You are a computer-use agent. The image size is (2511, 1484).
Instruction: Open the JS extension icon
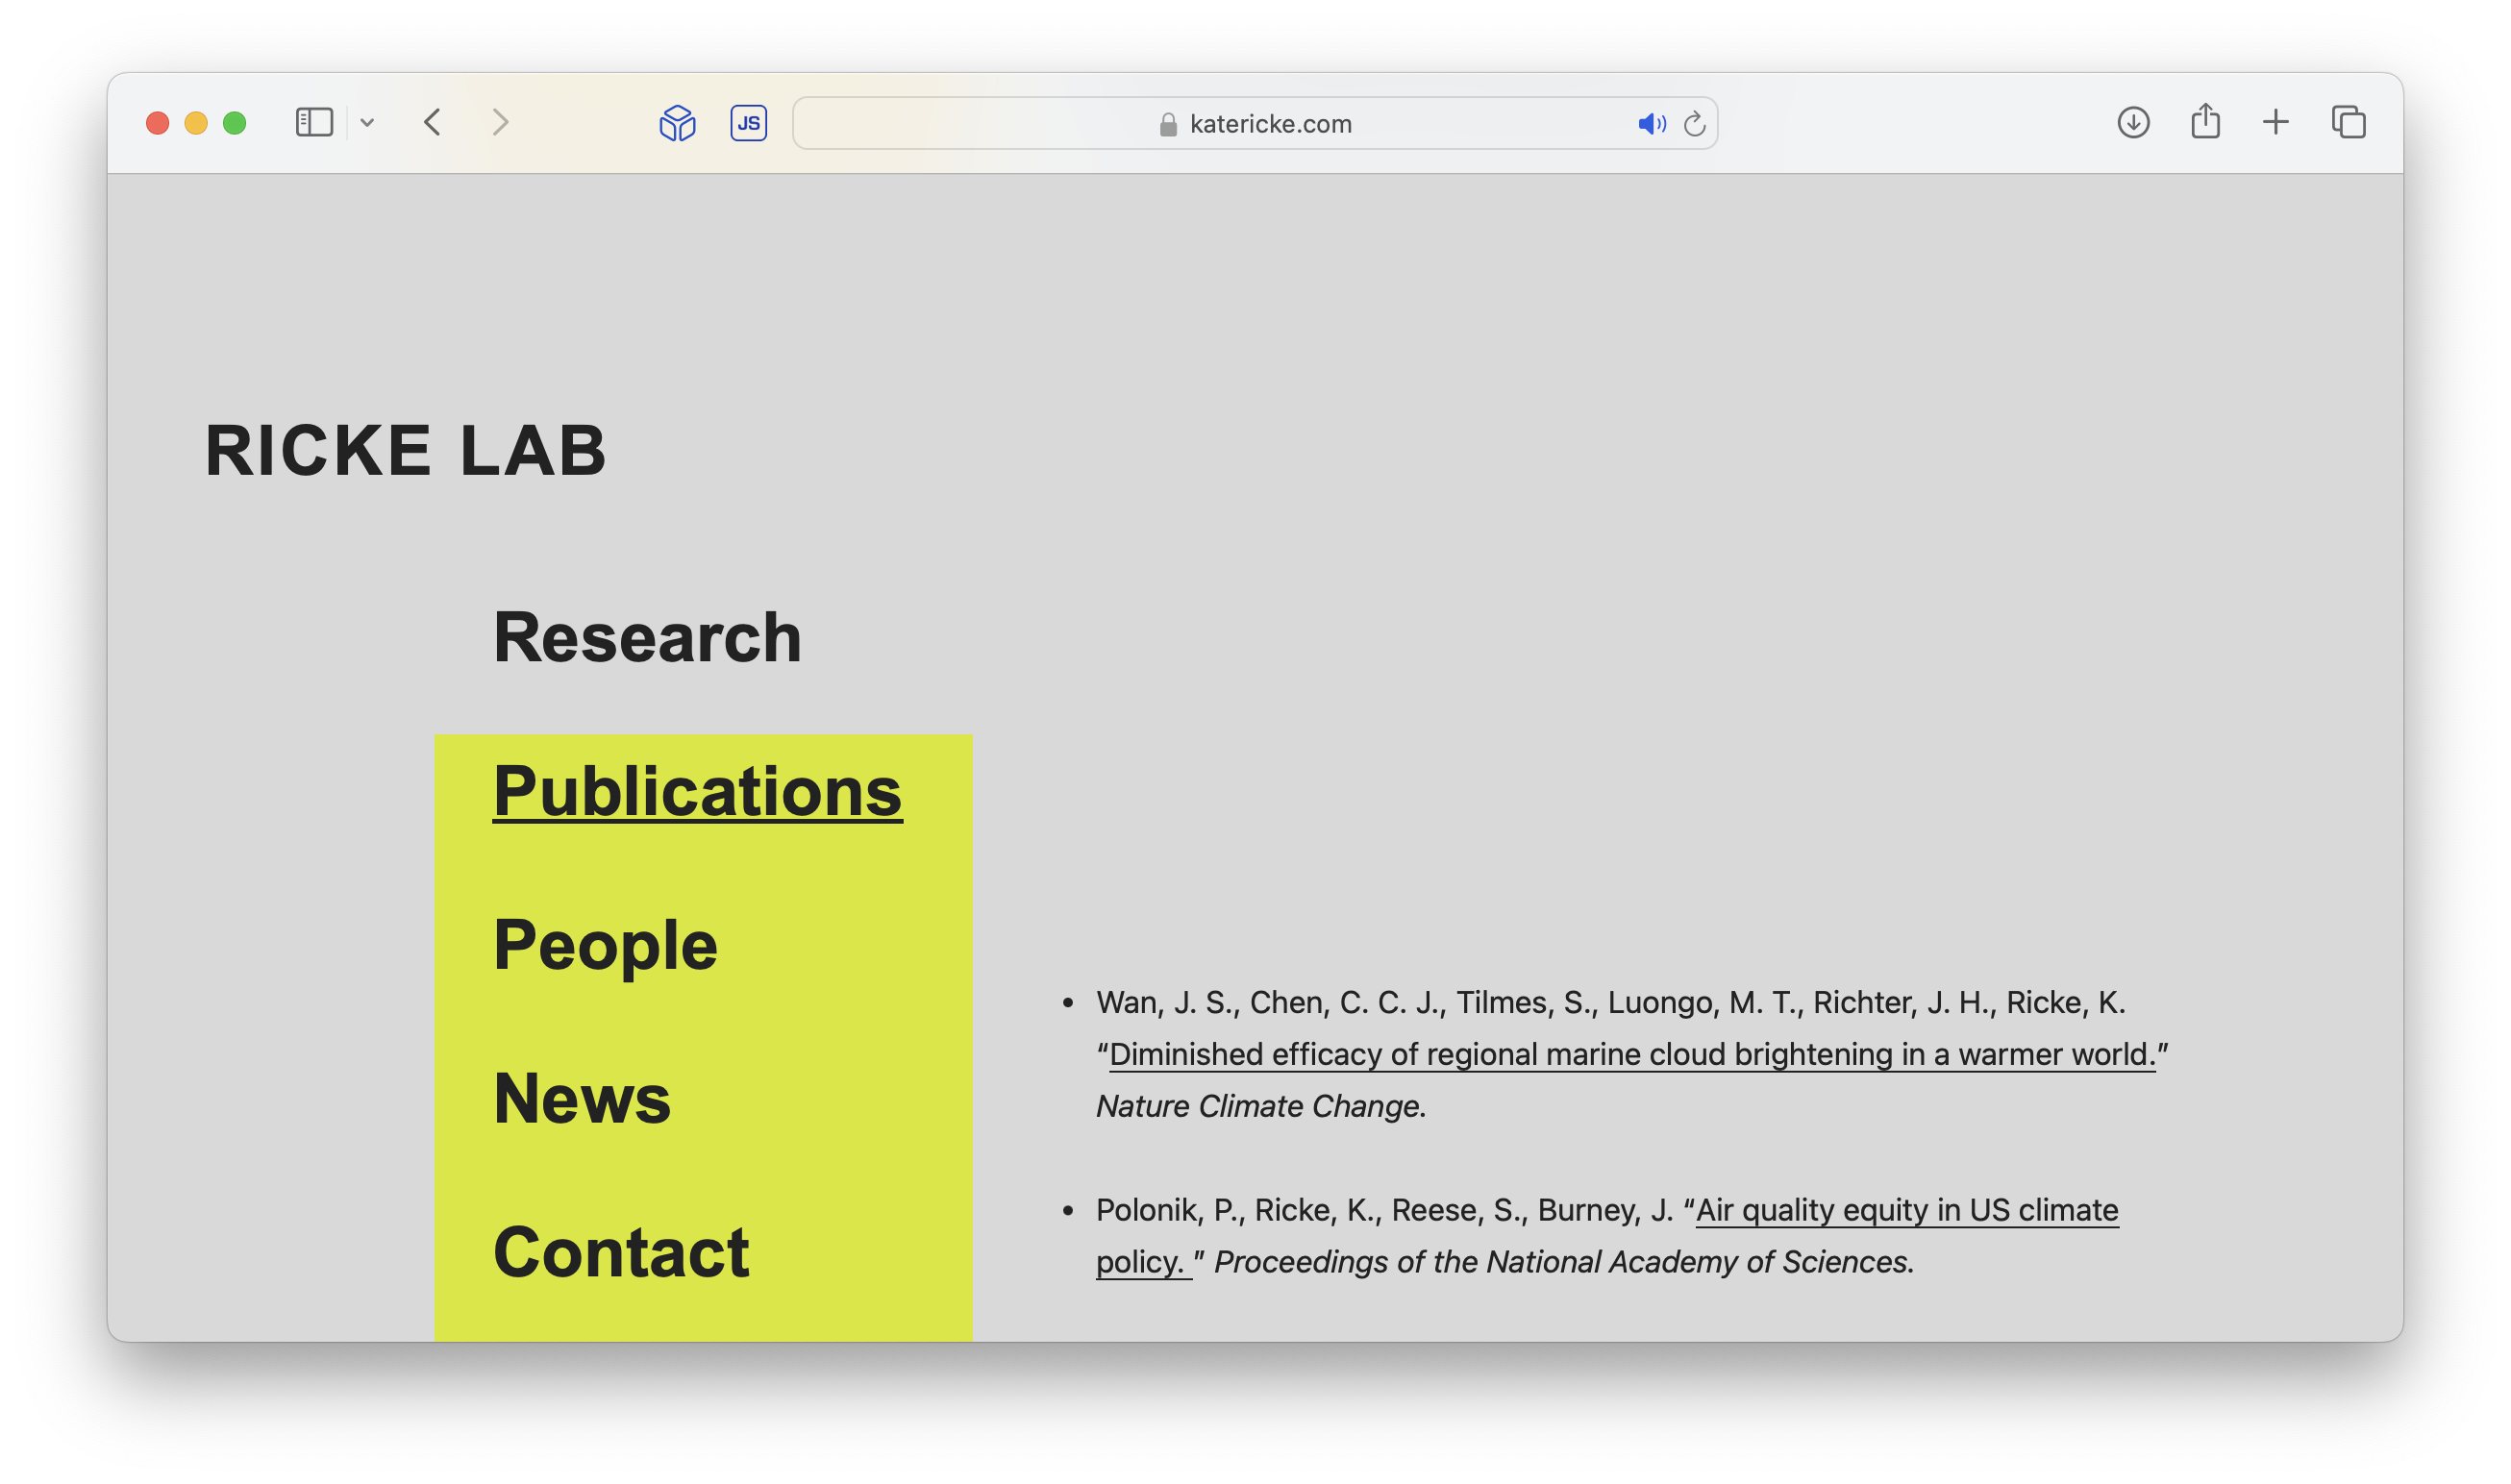(x=748, y=123)
